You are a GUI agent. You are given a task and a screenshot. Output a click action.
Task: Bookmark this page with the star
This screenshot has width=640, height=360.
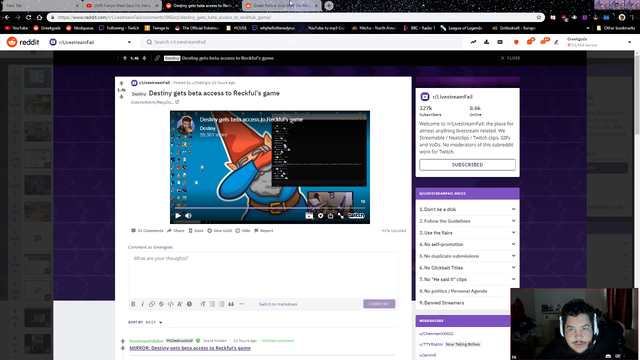point(539,18)
